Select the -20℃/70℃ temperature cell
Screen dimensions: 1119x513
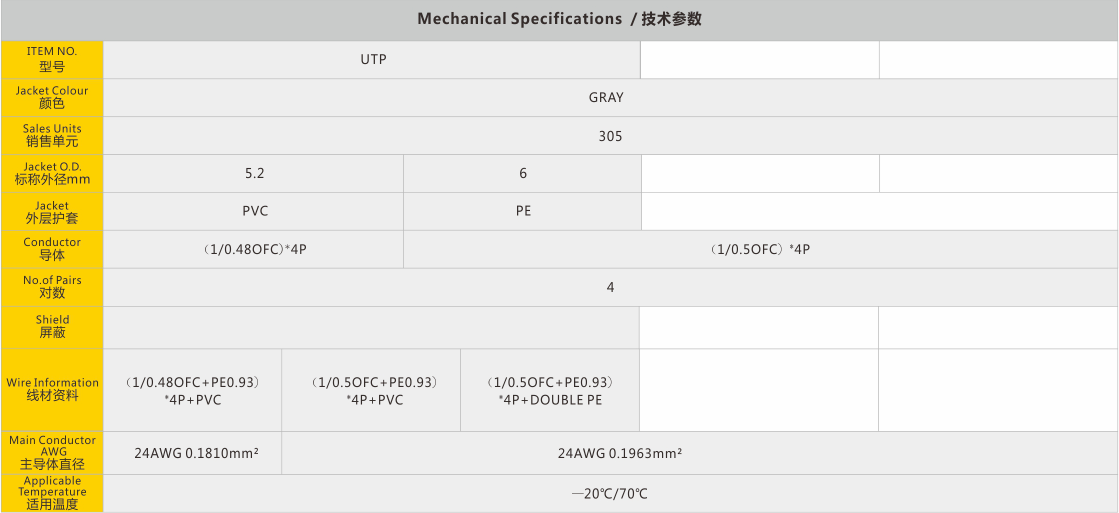pos(610,493)
